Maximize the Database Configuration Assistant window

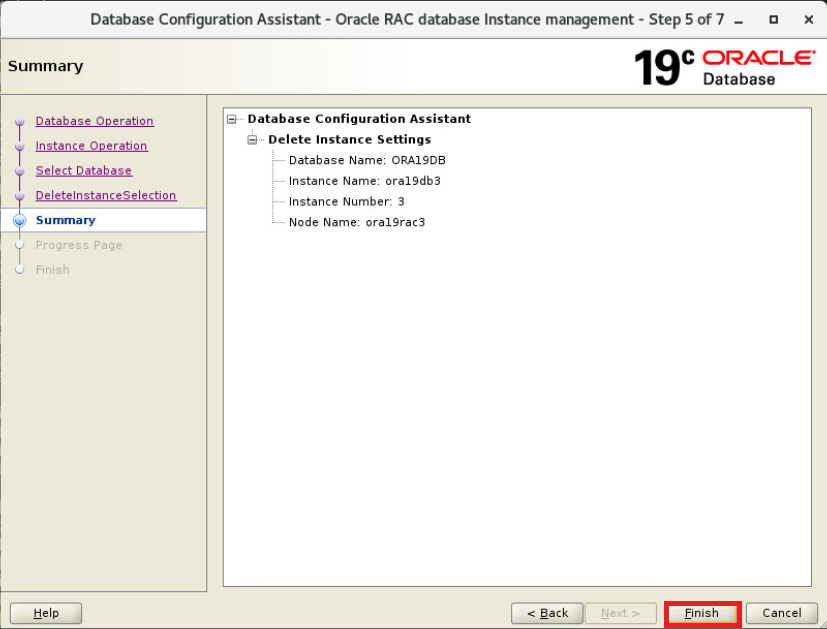tap(773, 20)
